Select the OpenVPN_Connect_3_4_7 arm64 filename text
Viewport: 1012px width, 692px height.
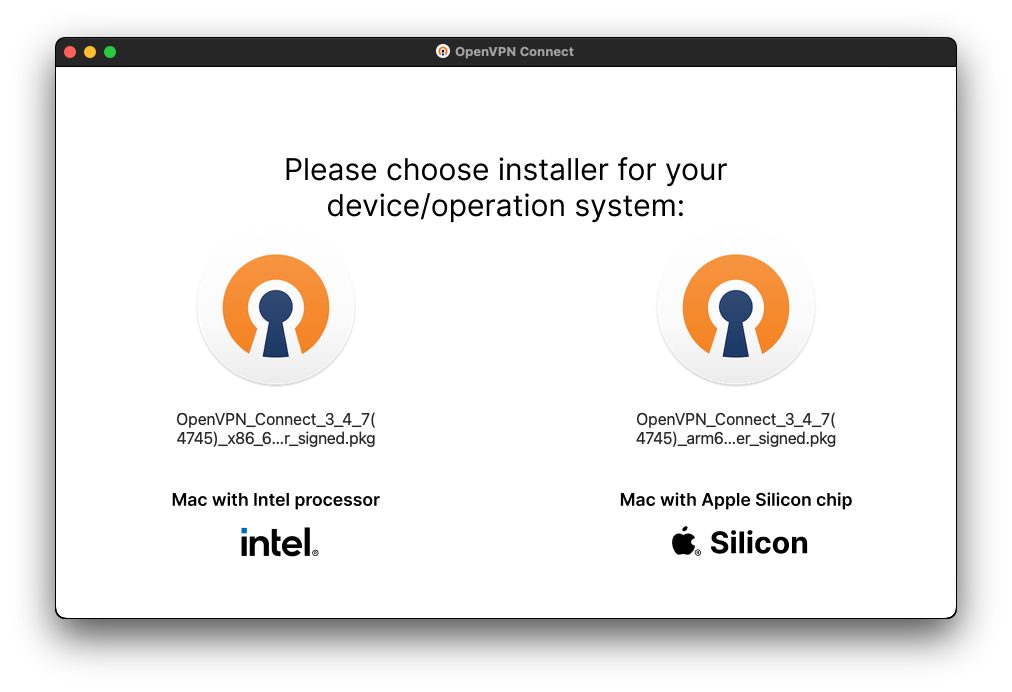click(736, 428)
